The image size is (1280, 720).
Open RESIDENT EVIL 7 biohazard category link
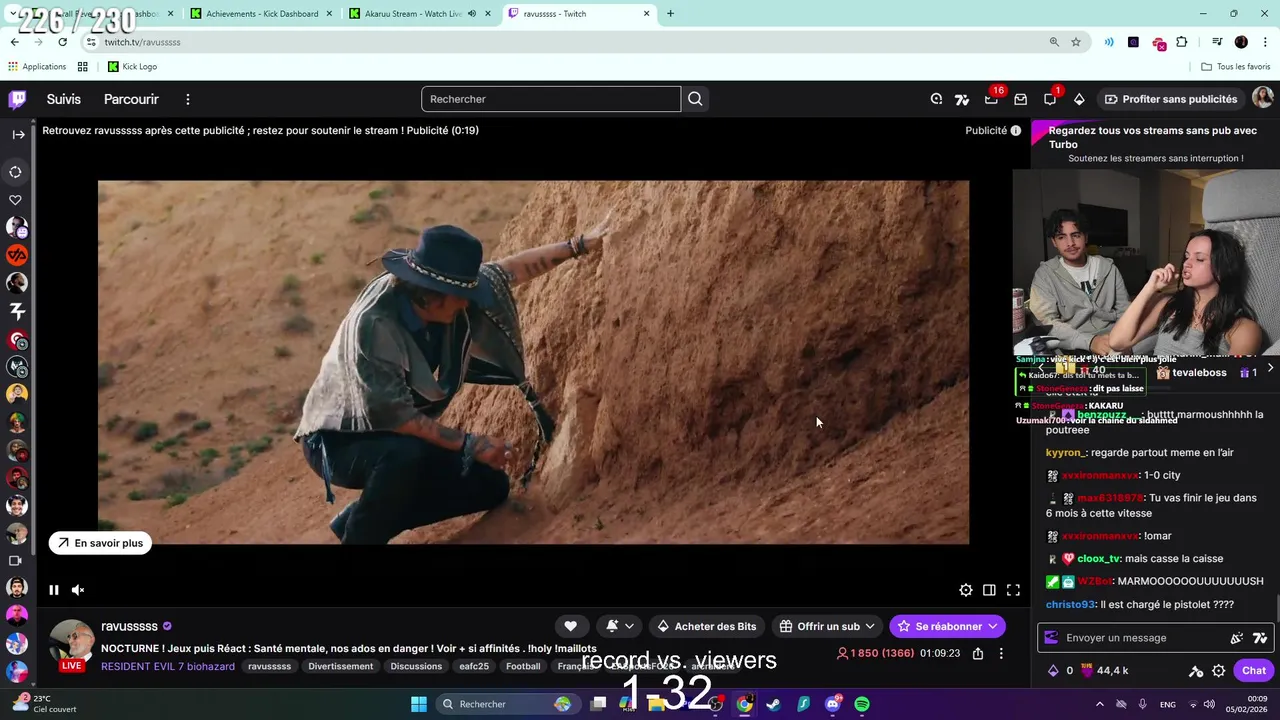168,666
